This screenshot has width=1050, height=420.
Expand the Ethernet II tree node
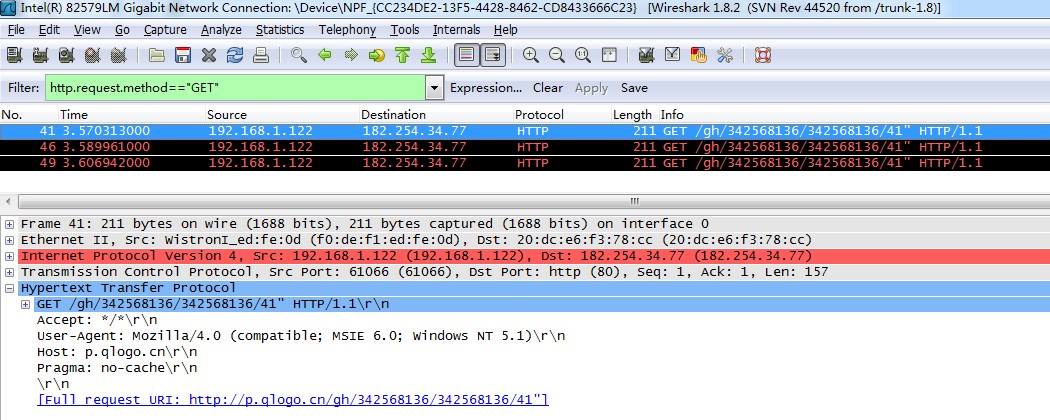pyautogui.click(x=9, y=240)
